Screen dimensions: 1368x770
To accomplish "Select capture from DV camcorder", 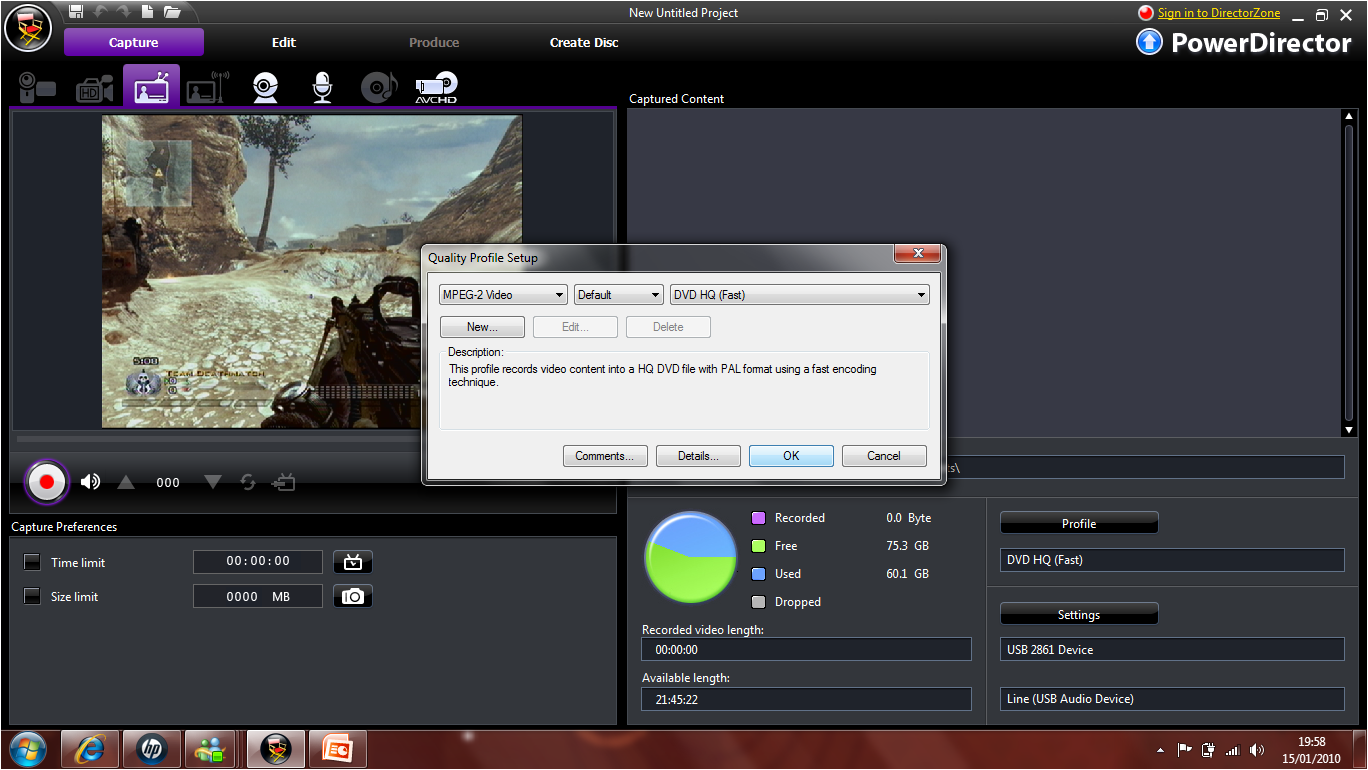I will point(38,88).
